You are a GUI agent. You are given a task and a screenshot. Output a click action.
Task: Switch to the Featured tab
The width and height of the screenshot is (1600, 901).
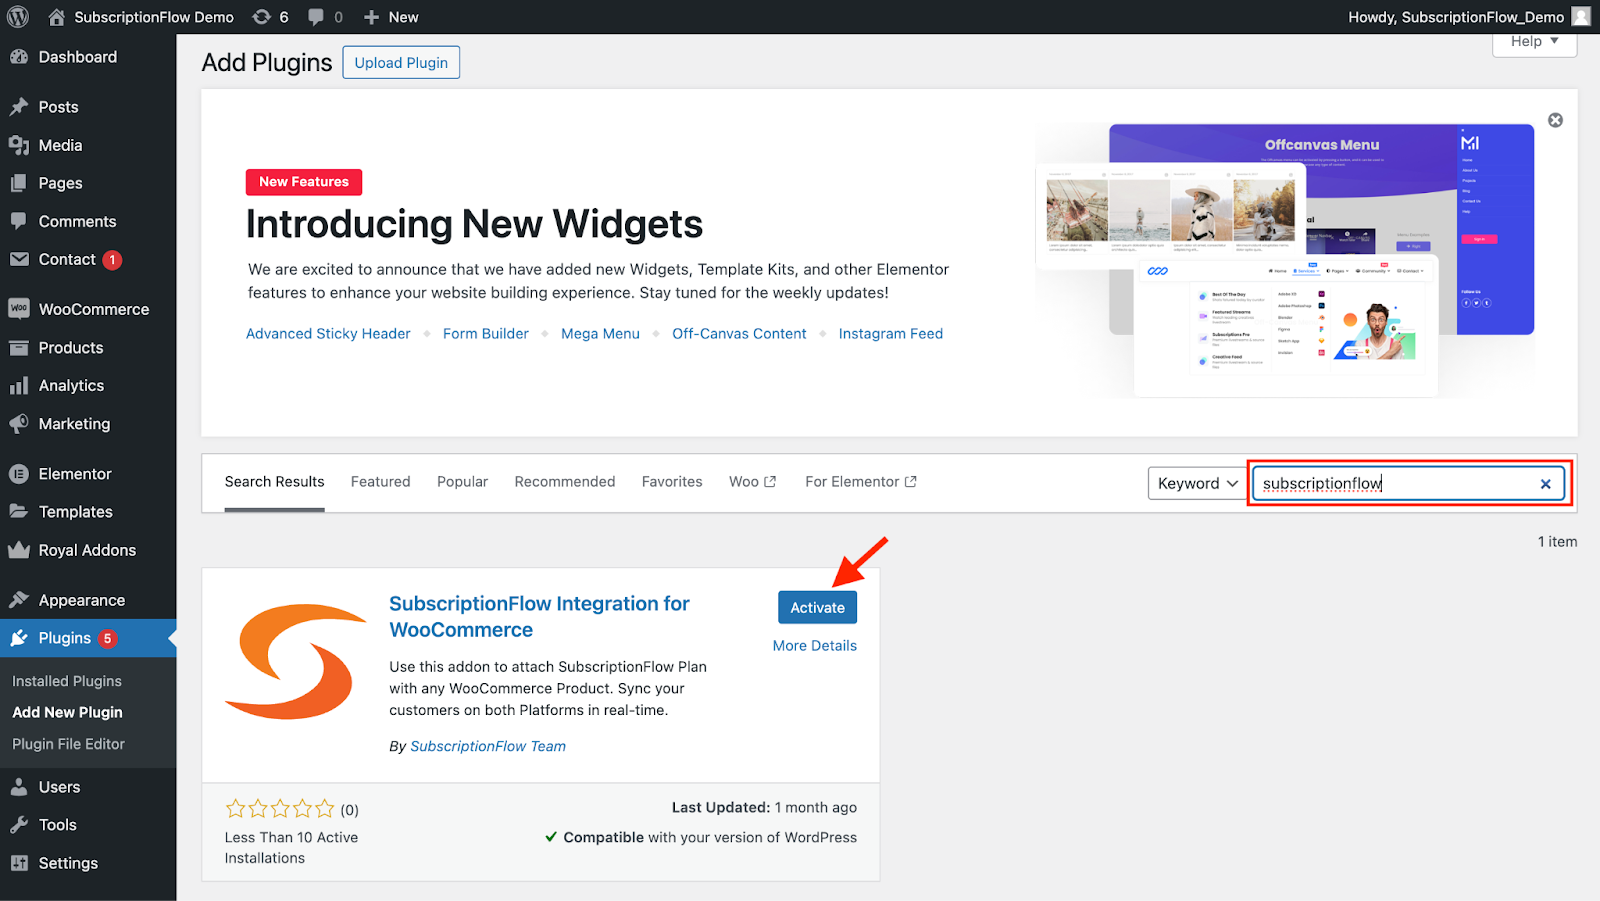point(380,482)
